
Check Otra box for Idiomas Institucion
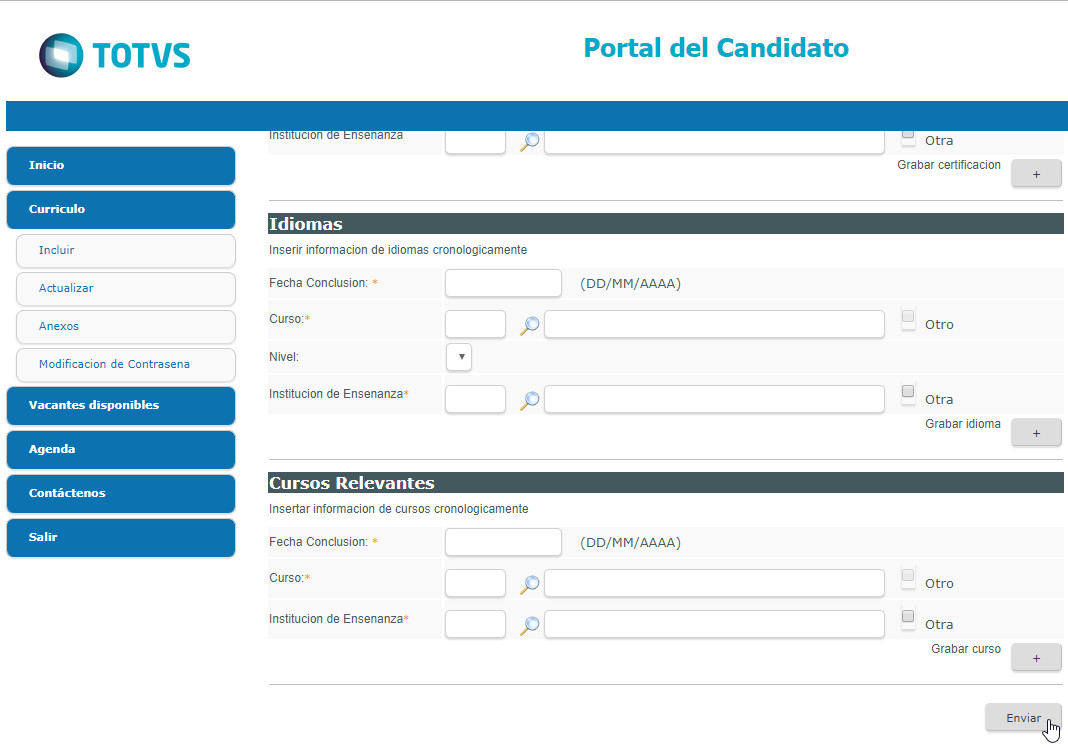[x=908, y=392]
